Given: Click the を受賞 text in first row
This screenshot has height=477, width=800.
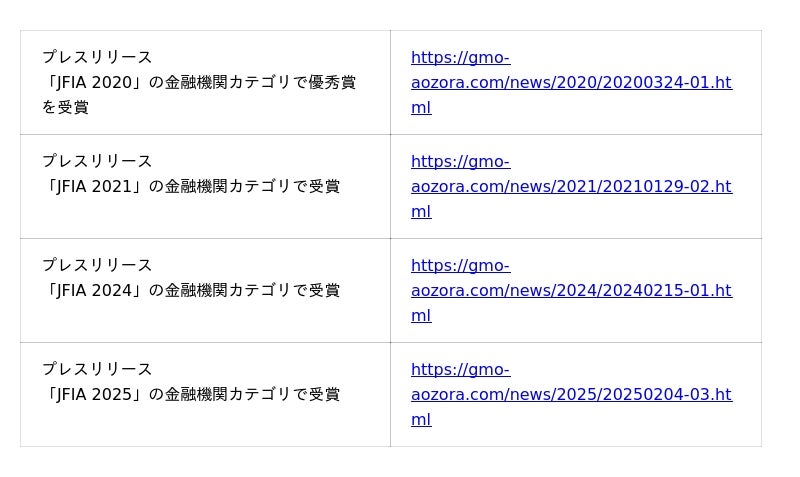Looking at the screenshot, I should point(65,108).
